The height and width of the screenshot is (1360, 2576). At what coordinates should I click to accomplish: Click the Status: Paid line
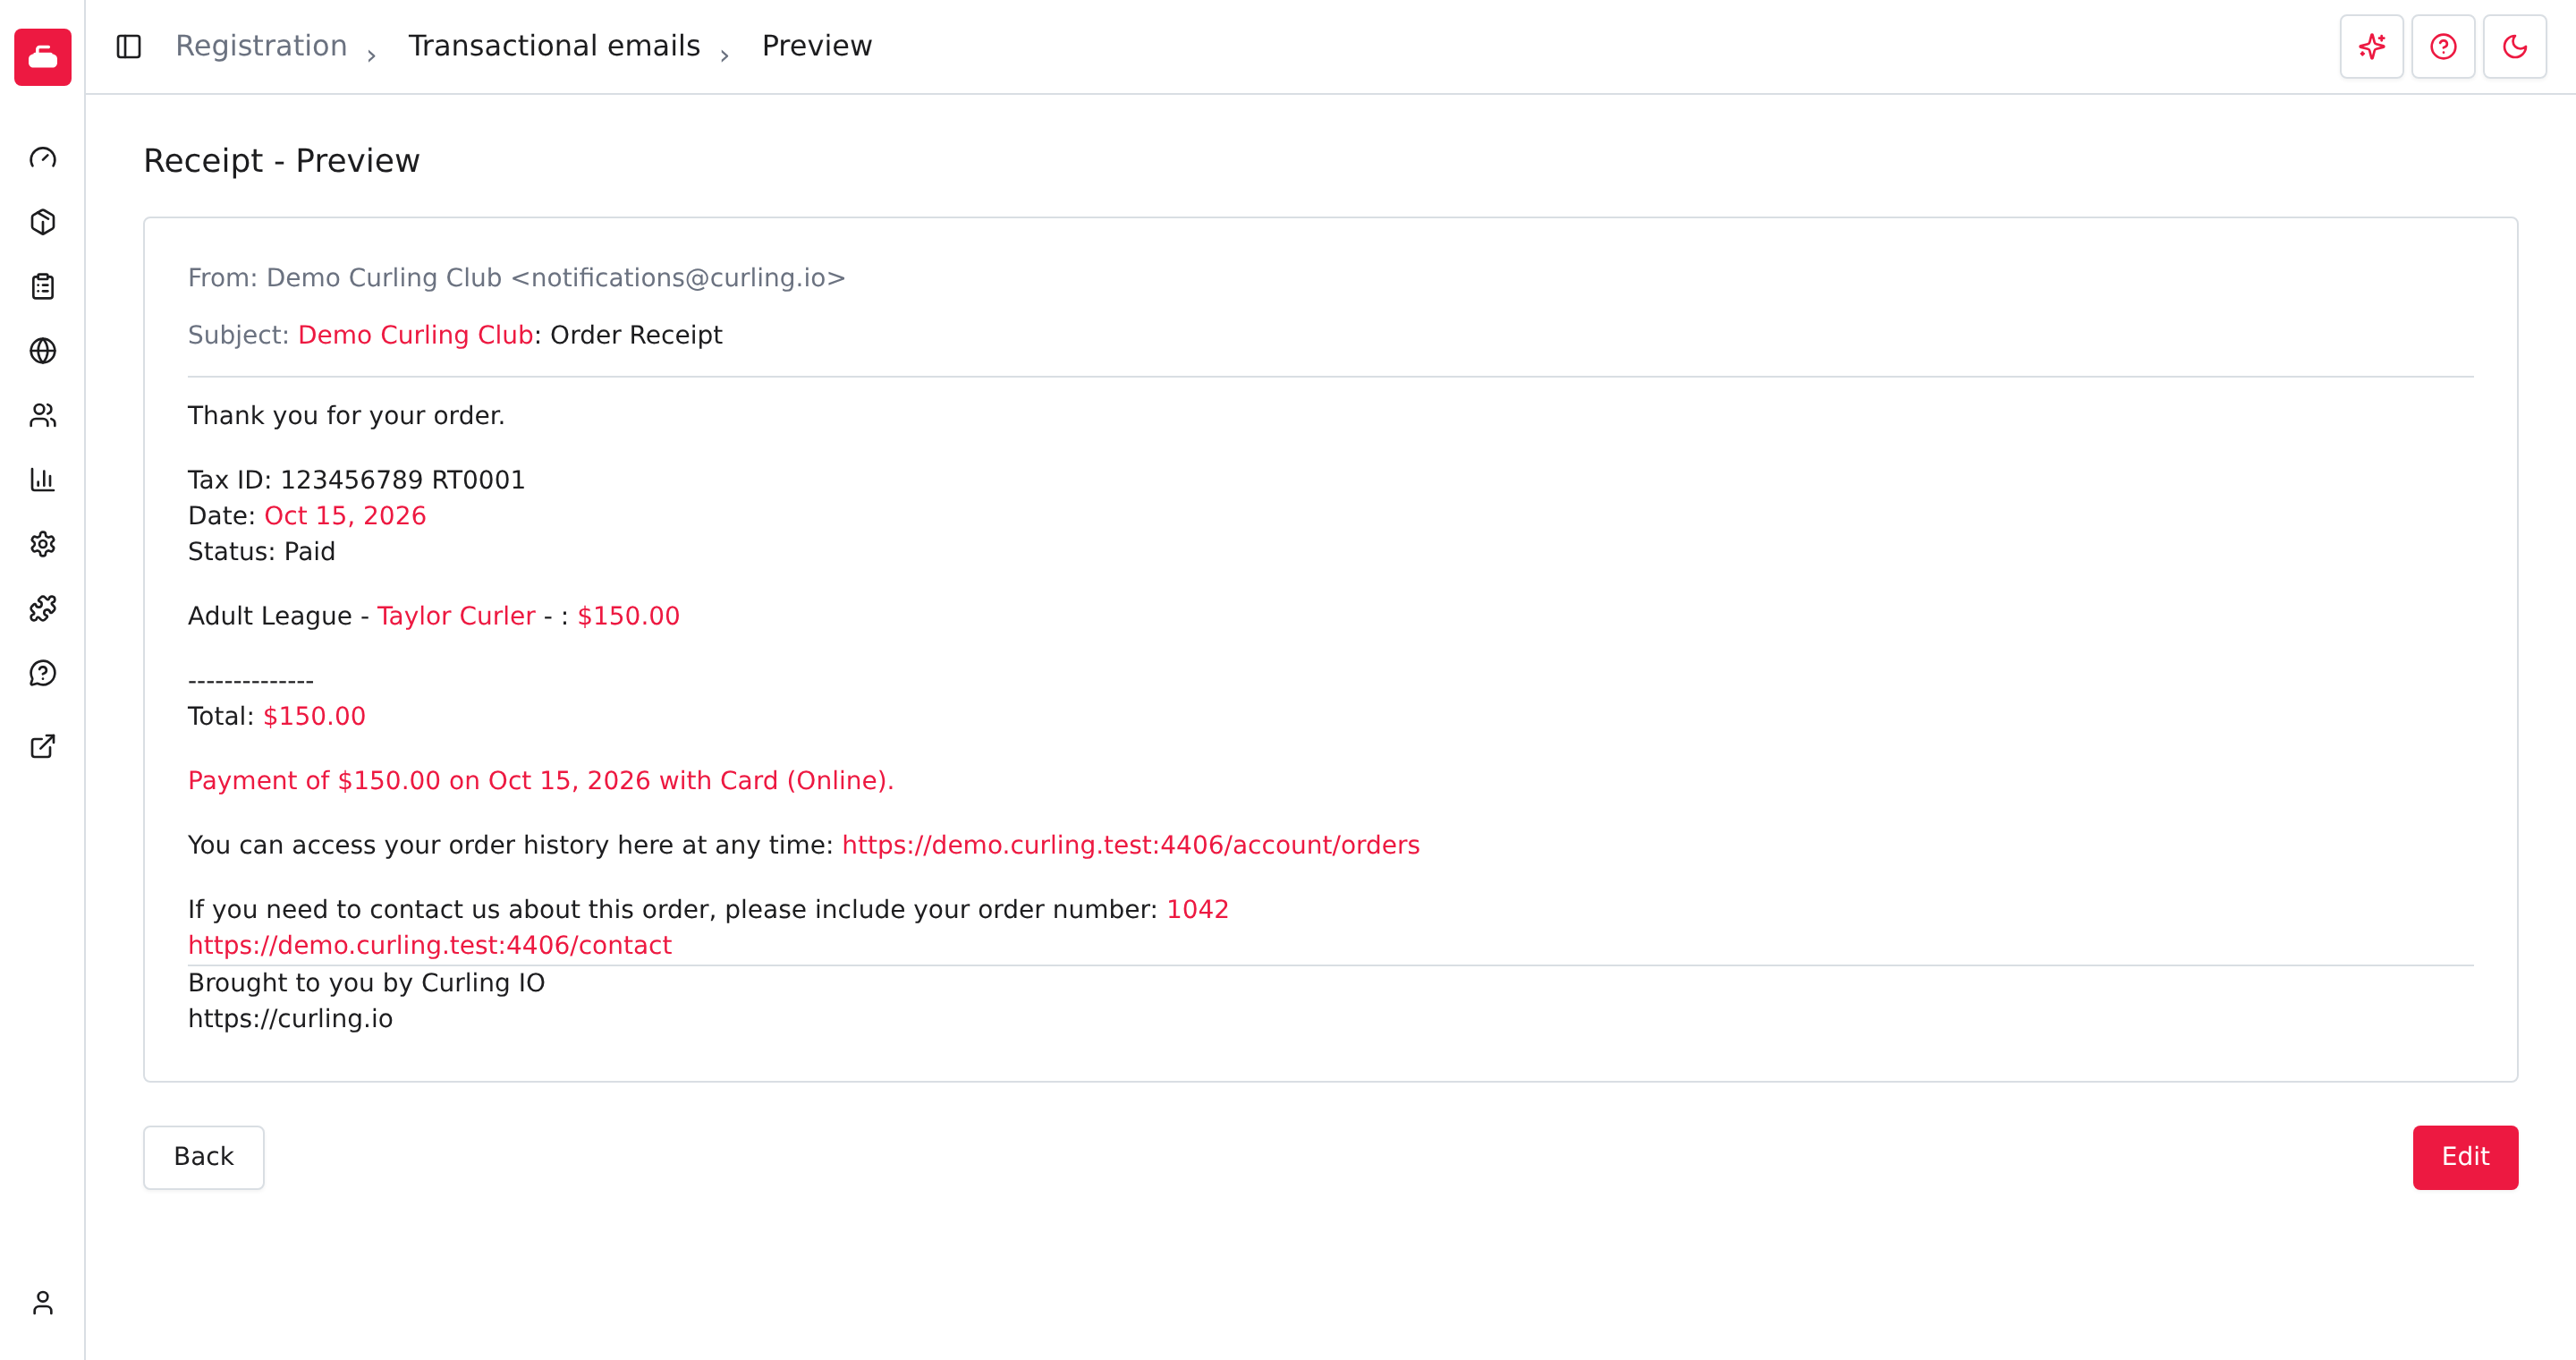(261, 552)
